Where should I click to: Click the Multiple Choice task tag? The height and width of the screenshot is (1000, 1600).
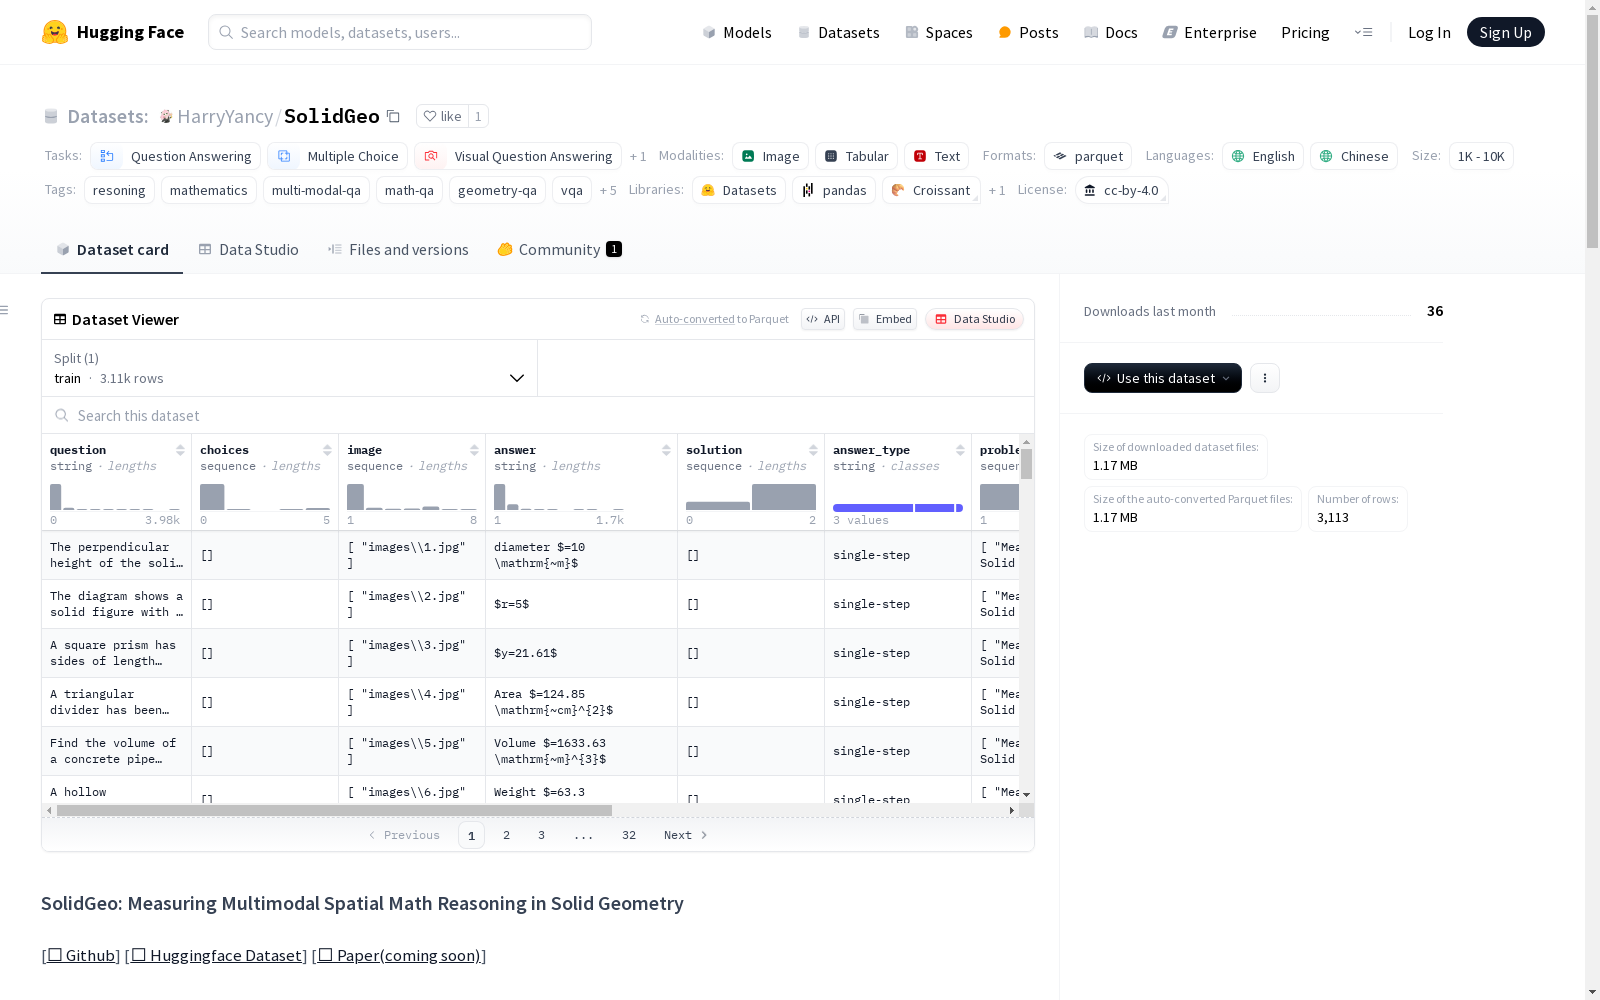[337, 156]
